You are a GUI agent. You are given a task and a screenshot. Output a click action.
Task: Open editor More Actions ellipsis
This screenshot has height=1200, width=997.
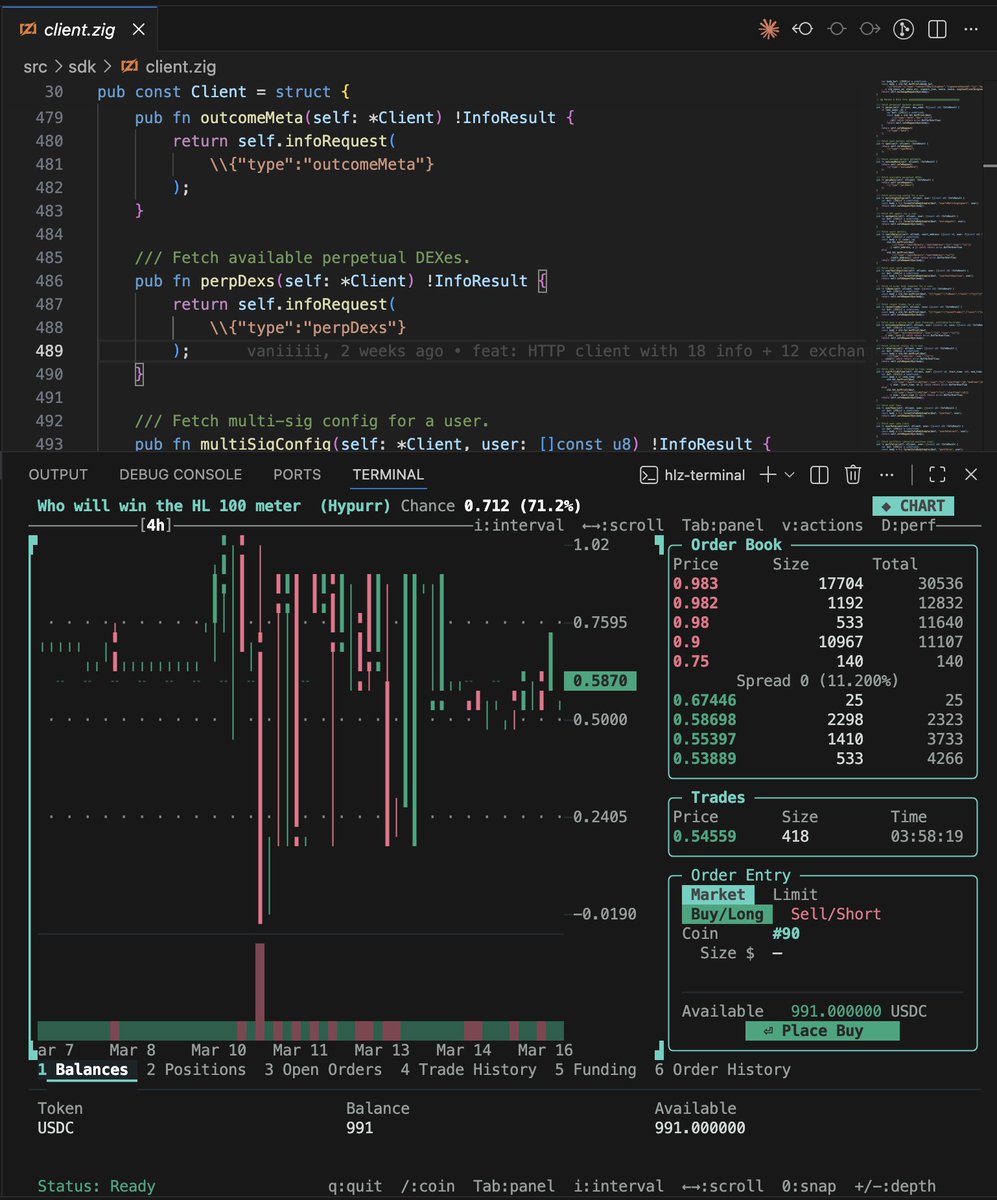971,29
